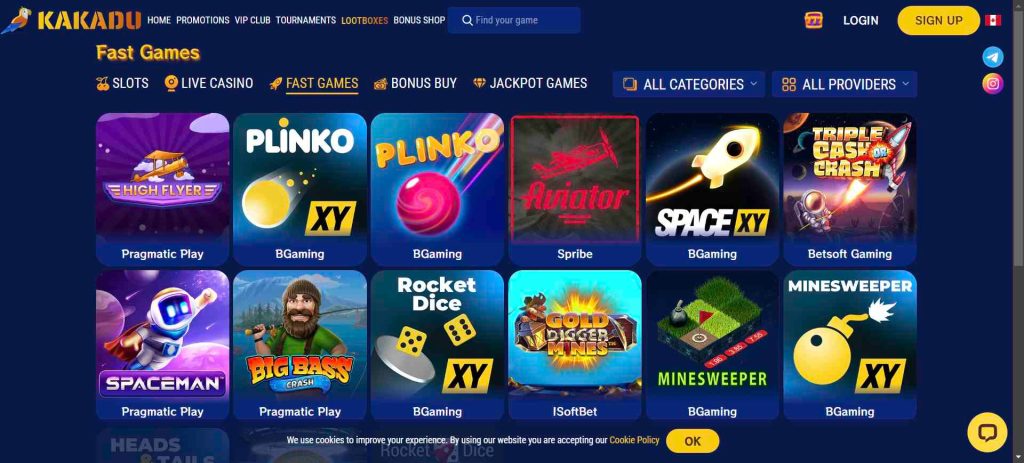Open the Gold Digger Mines thumbnail
The width and height of the screenshot is (1024, 463).
click(x=575, y=346)
